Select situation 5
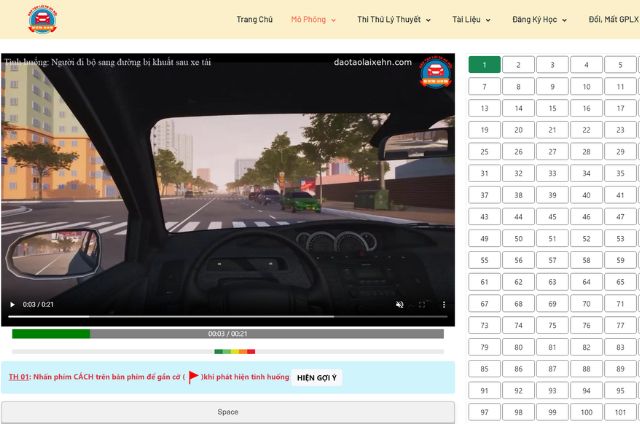 click(620, 64)
